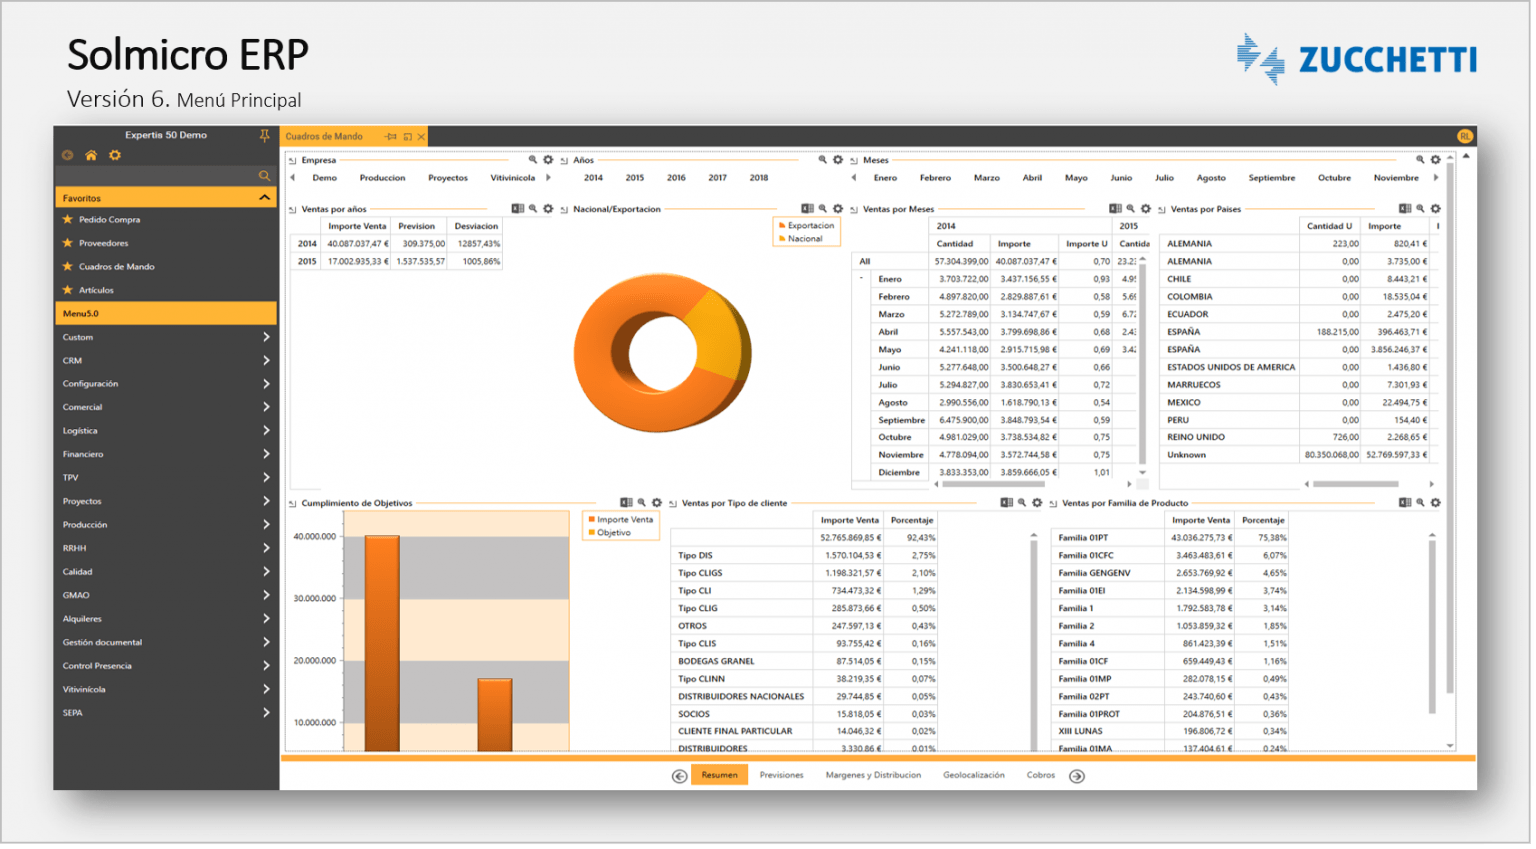The width and height of the screenshot is (1536, 849).
Task: Click the Ventas por Meses magnifier icon
Action: 1133,210
